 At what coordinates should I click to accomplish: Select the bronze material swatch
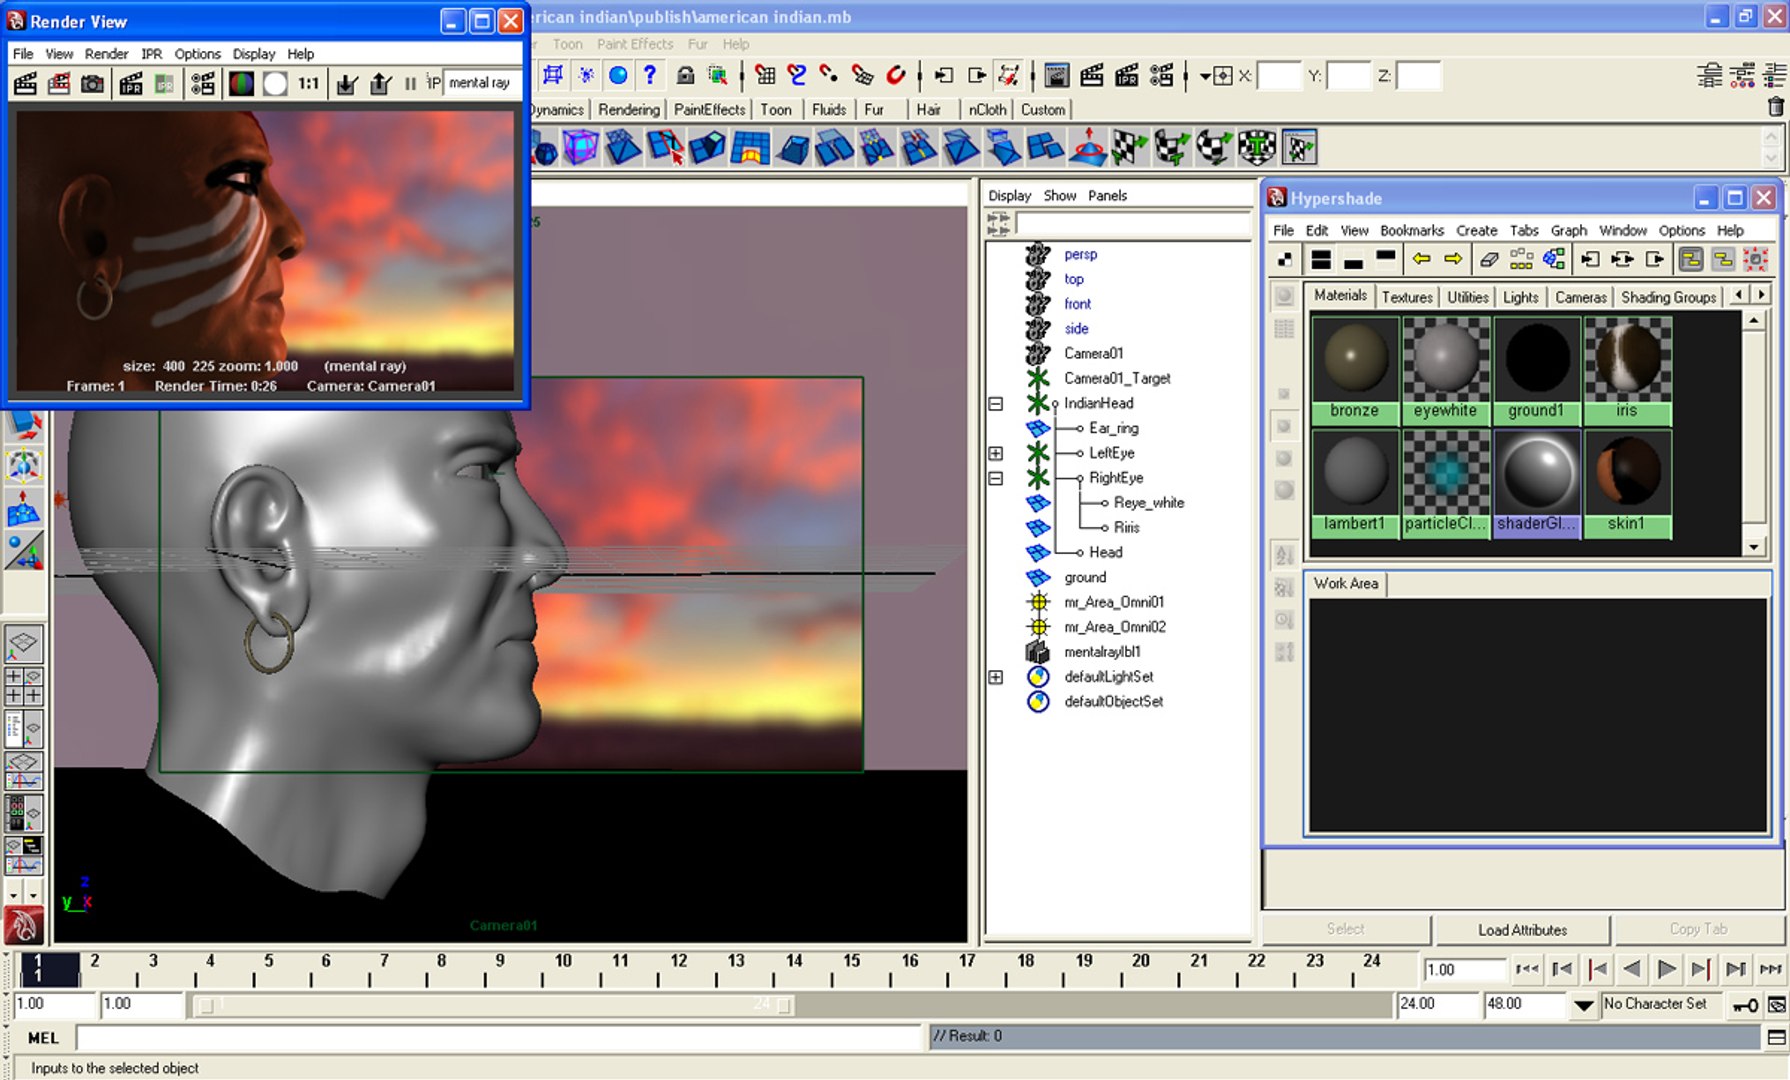1354,370
